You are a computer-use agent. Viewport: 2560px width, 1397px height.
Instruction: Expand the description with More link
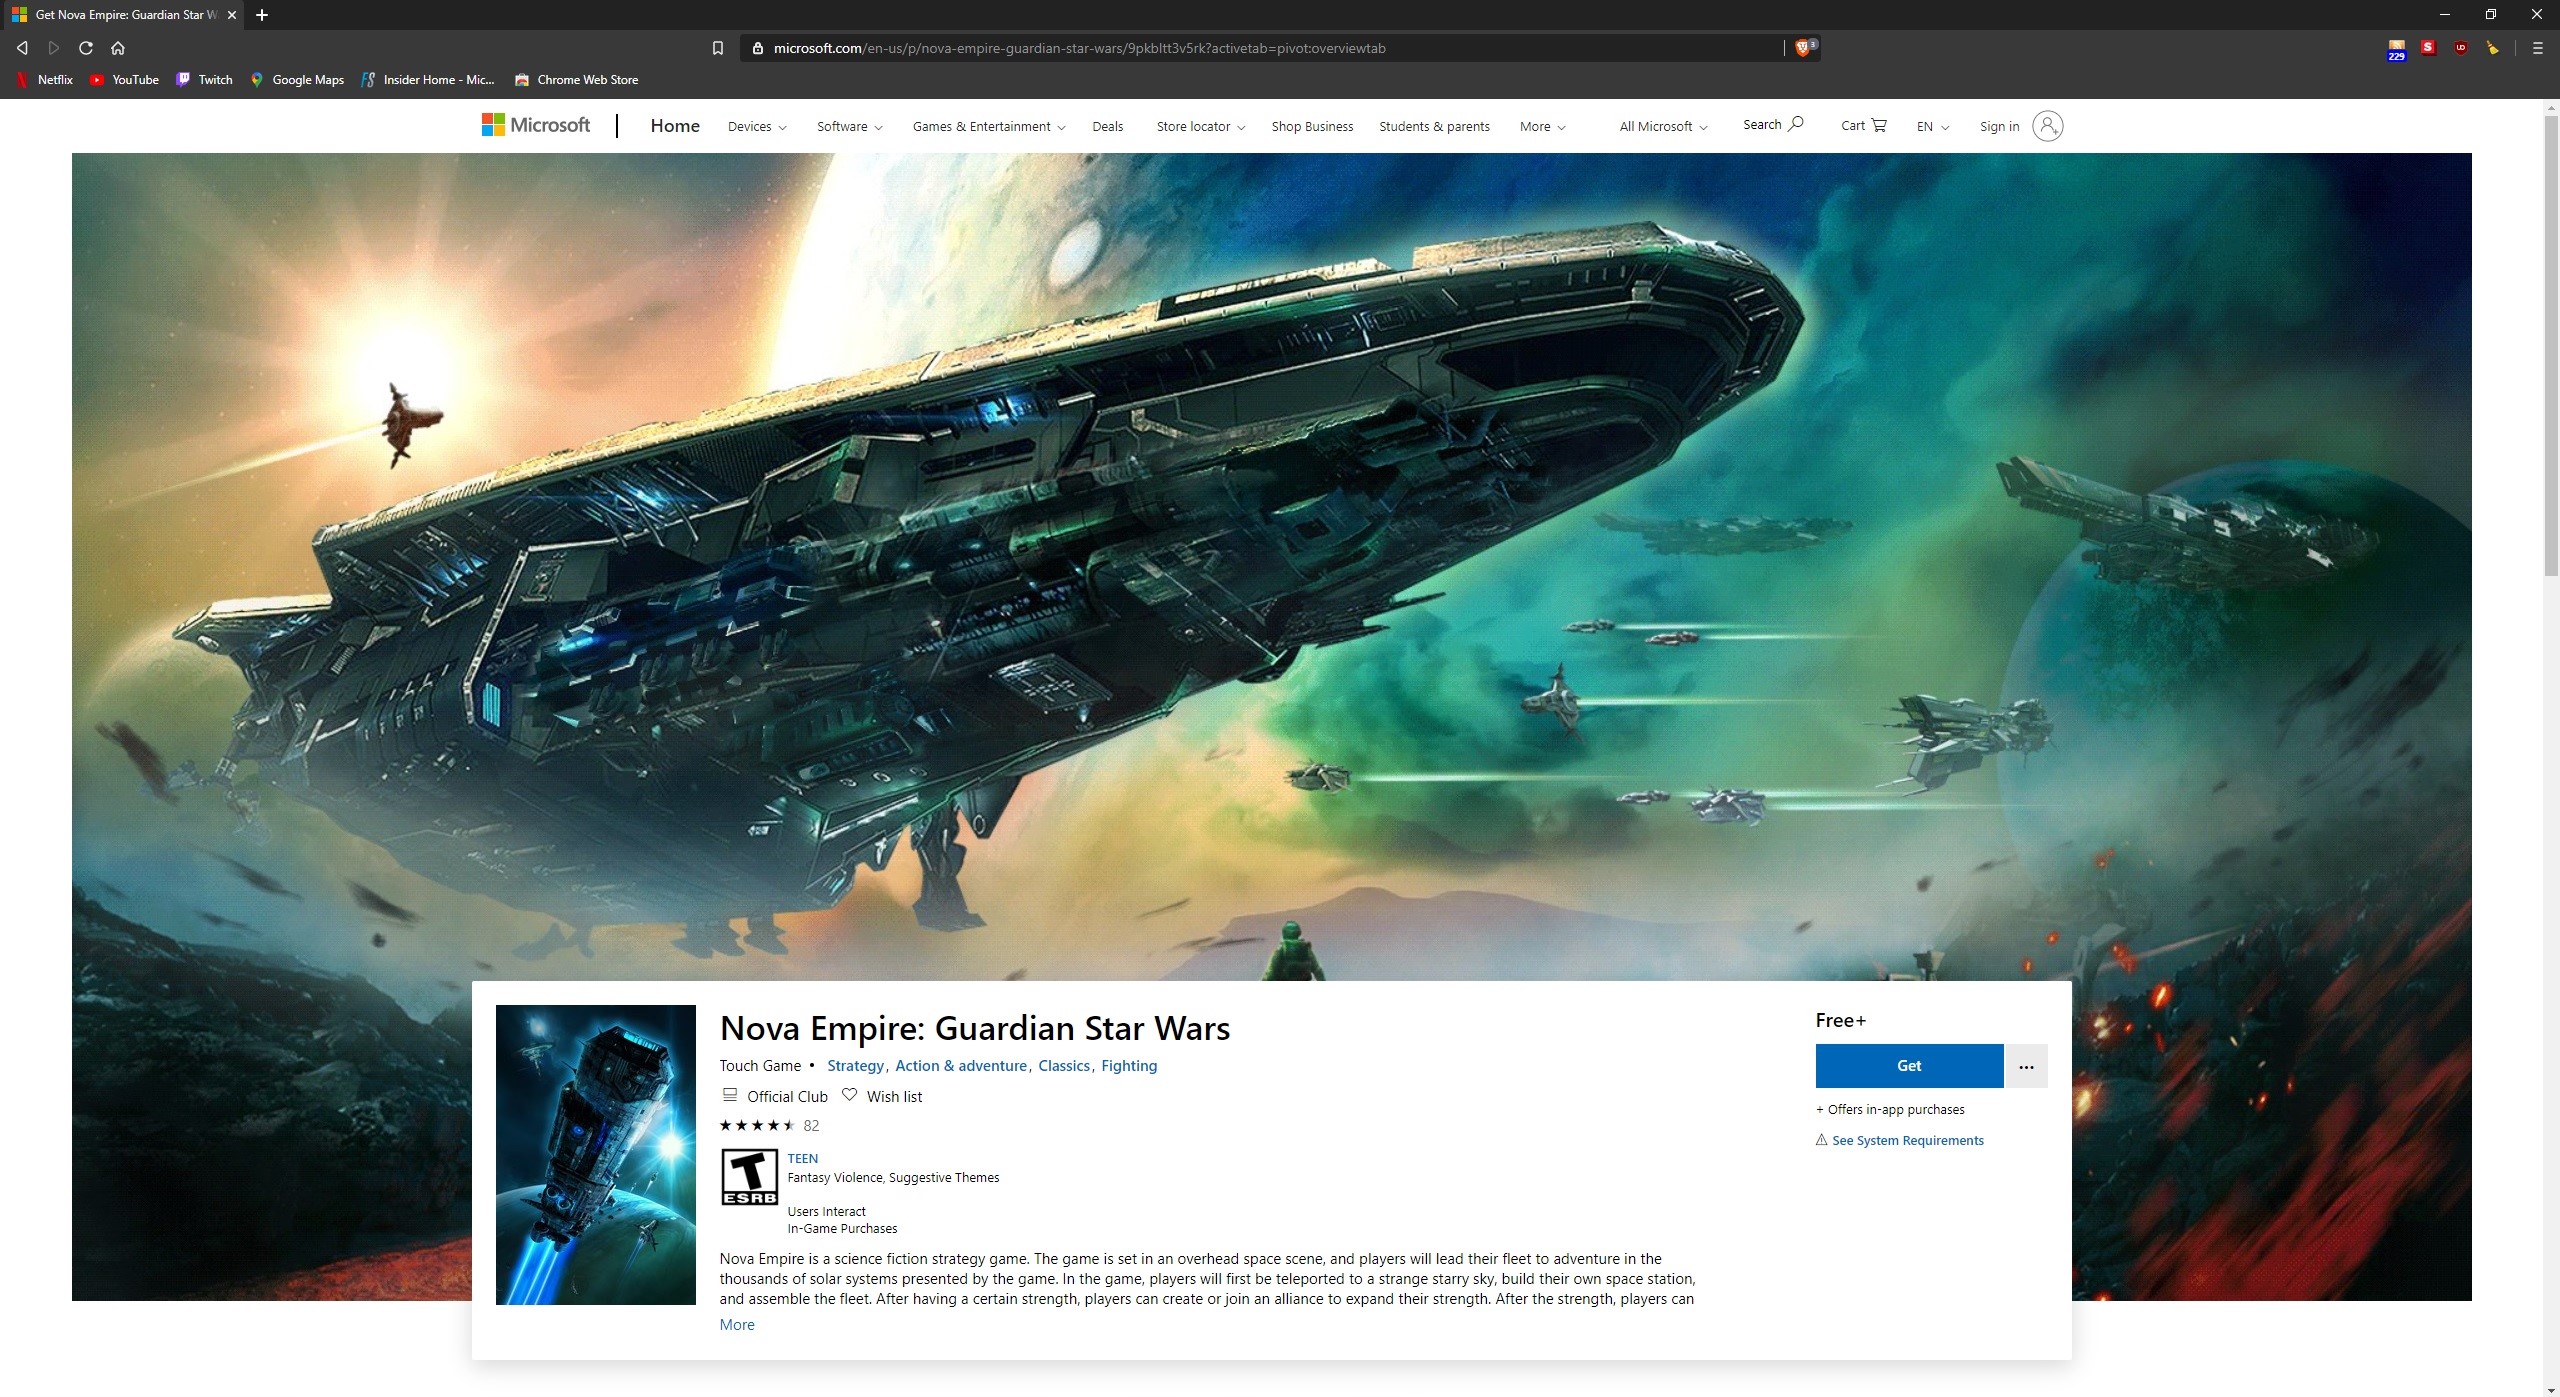tap(737, 1325)
